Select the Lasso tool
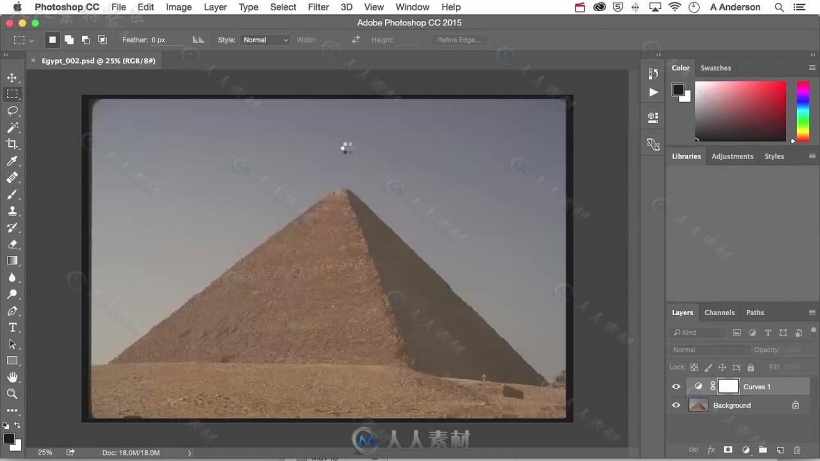Viewport: 820px width, 461px height. tap(12, 111)
